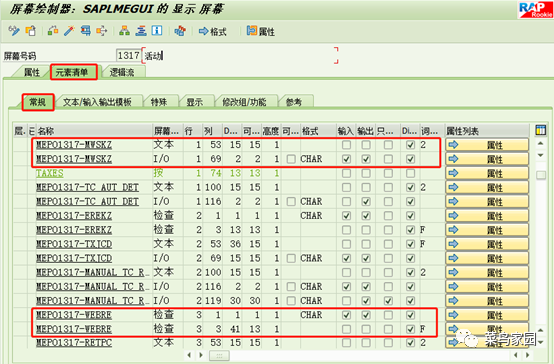Select the 显示 sub-tab

click(x=195, y=102)
